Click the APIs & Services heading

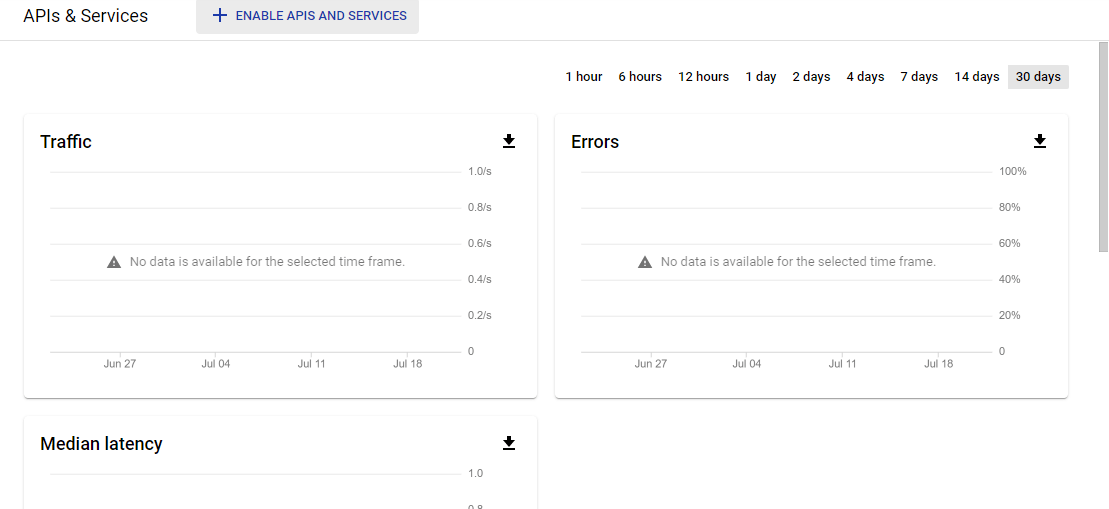pos(86,16)
